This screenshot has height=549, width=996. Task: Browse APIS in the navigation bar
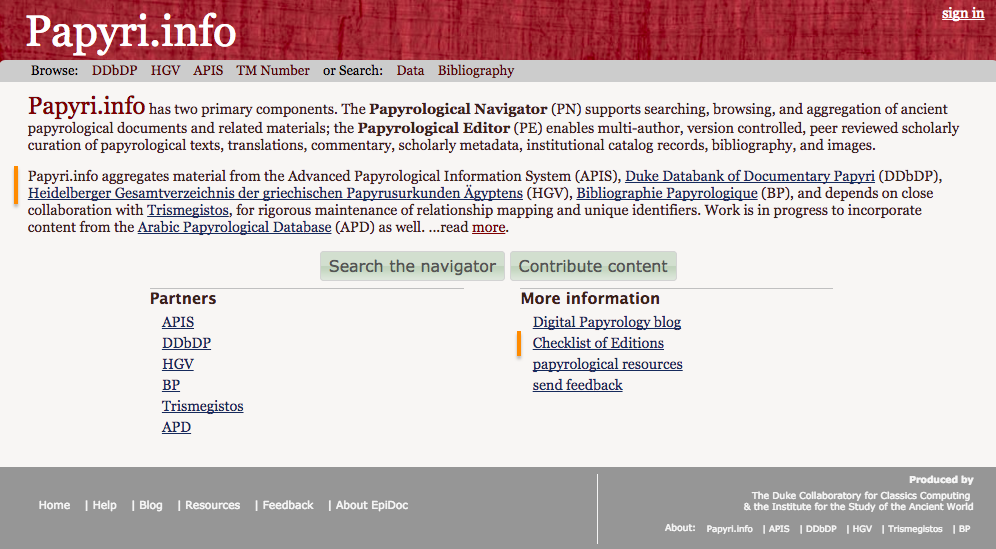208,71
